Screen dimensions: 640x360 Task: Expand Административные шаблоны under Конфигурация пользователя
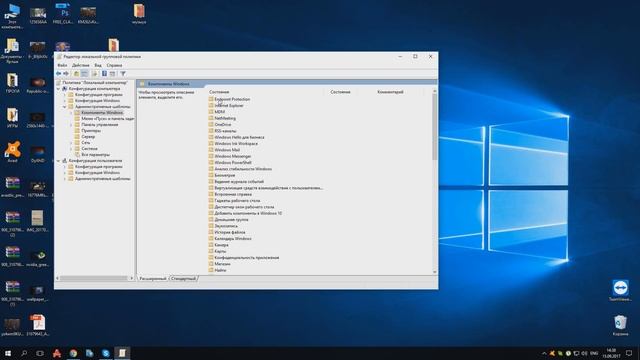tap(64, 179)
